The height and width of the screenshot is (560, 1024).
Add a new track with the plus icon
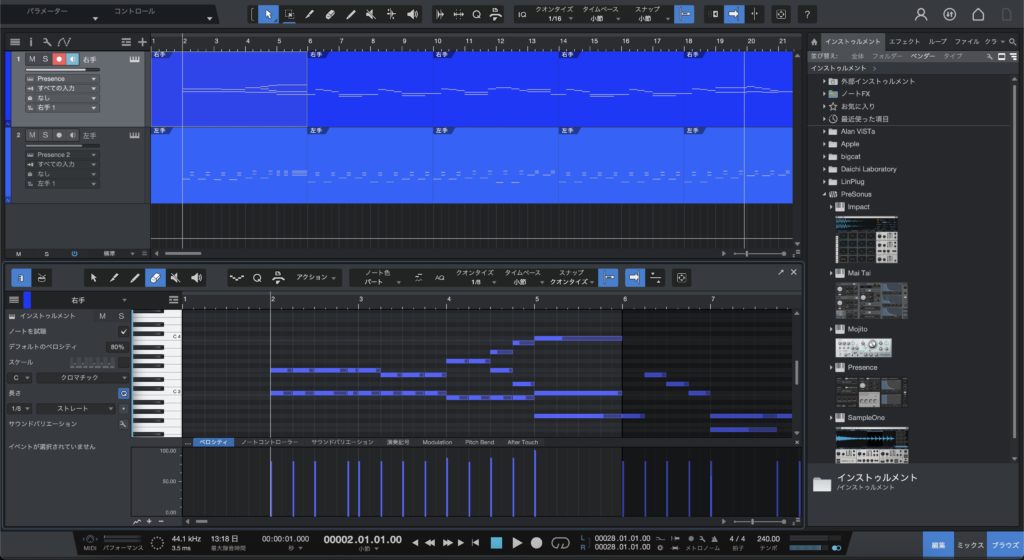point(142,42)
